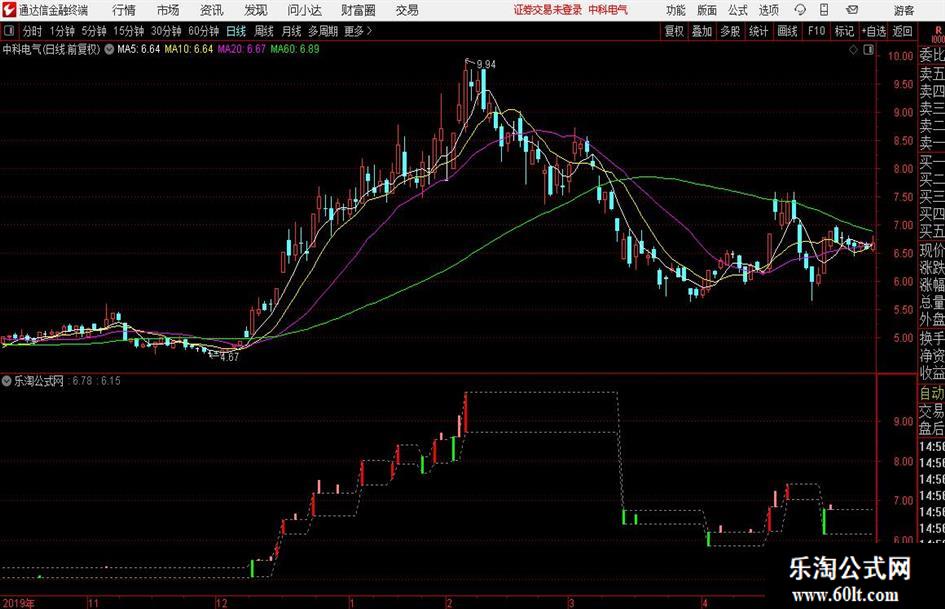945x609 pixels.
Task: Open the 功能 menu
Action: click(676, 10)
